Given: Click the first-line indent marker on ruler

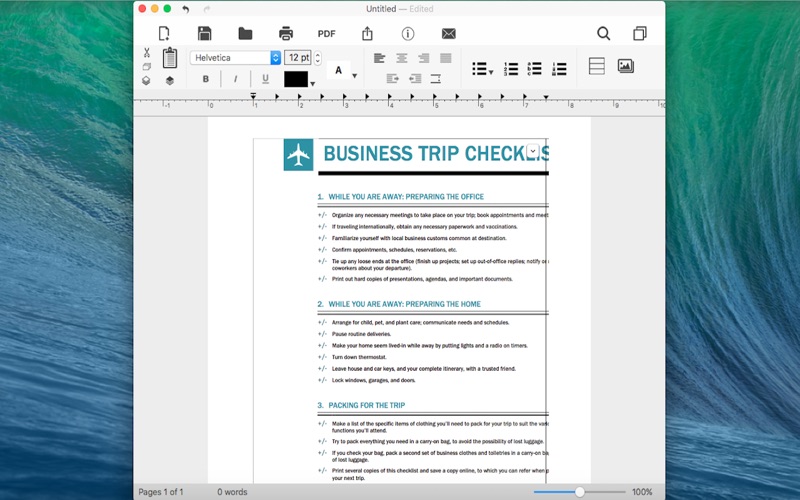Looking at the screenshot, I should (x=253, y=95).
